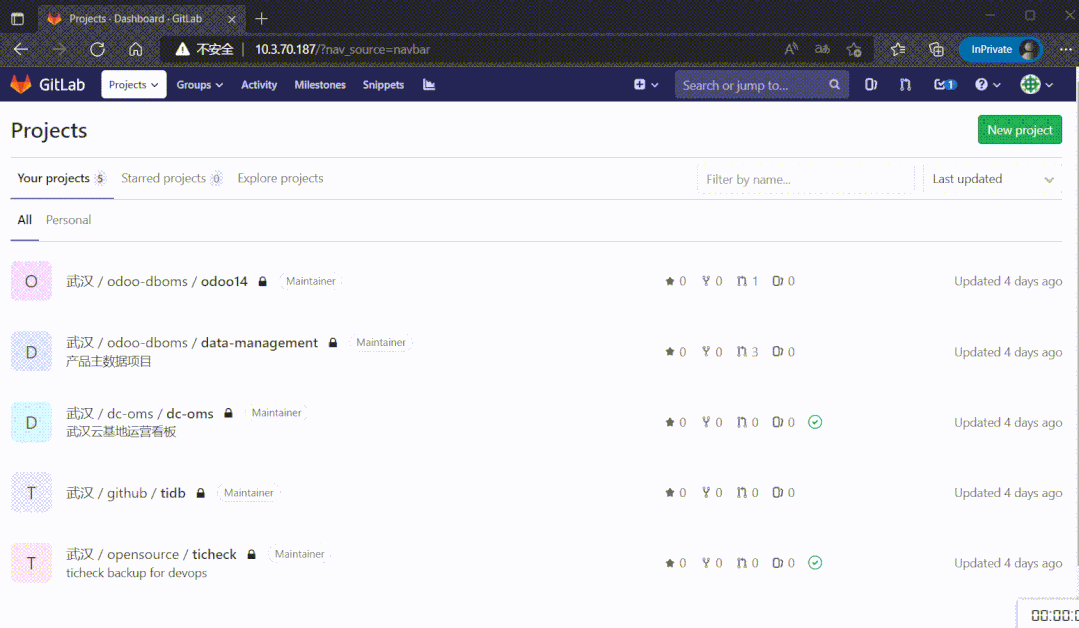This screenshot has width=1079, height=628.
Task: Click merge requests count for data-management
Action: point(747,352)
